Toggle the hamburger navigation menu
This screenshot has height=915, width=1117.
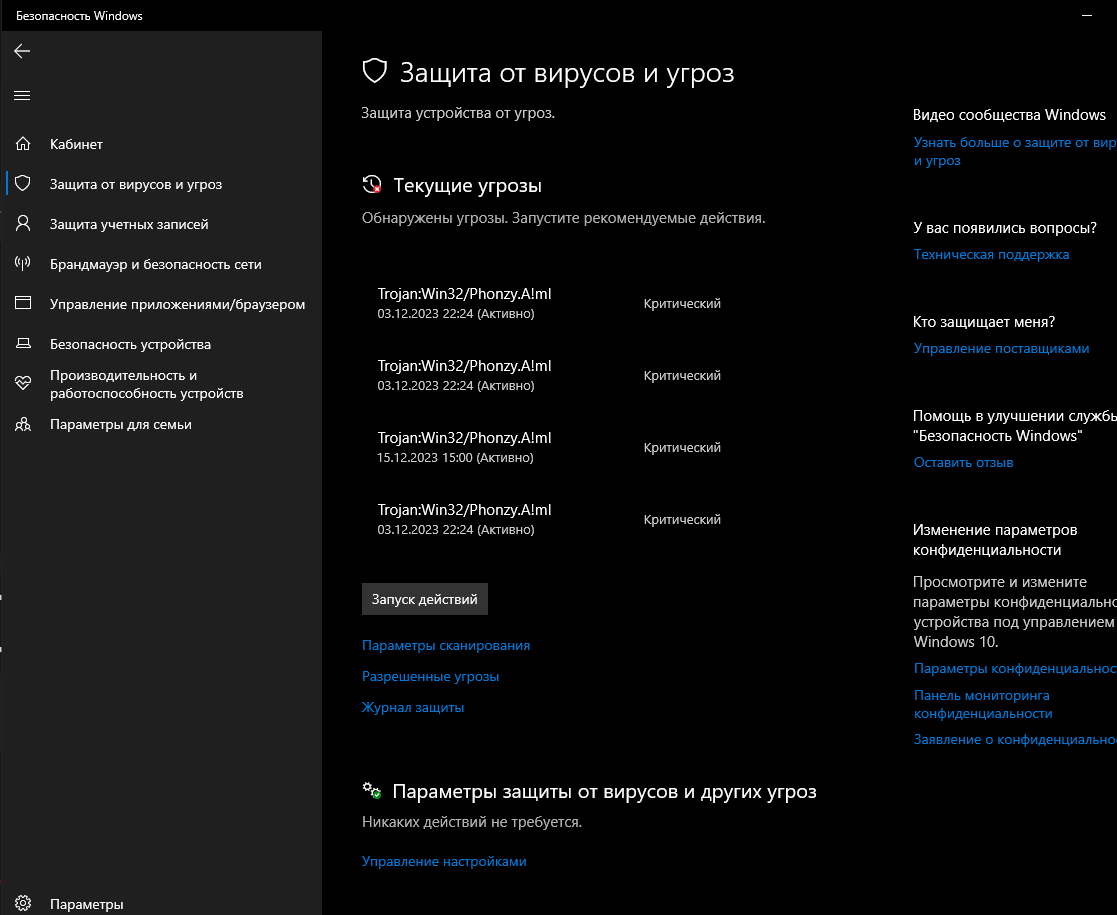click(x=22, y=96)
